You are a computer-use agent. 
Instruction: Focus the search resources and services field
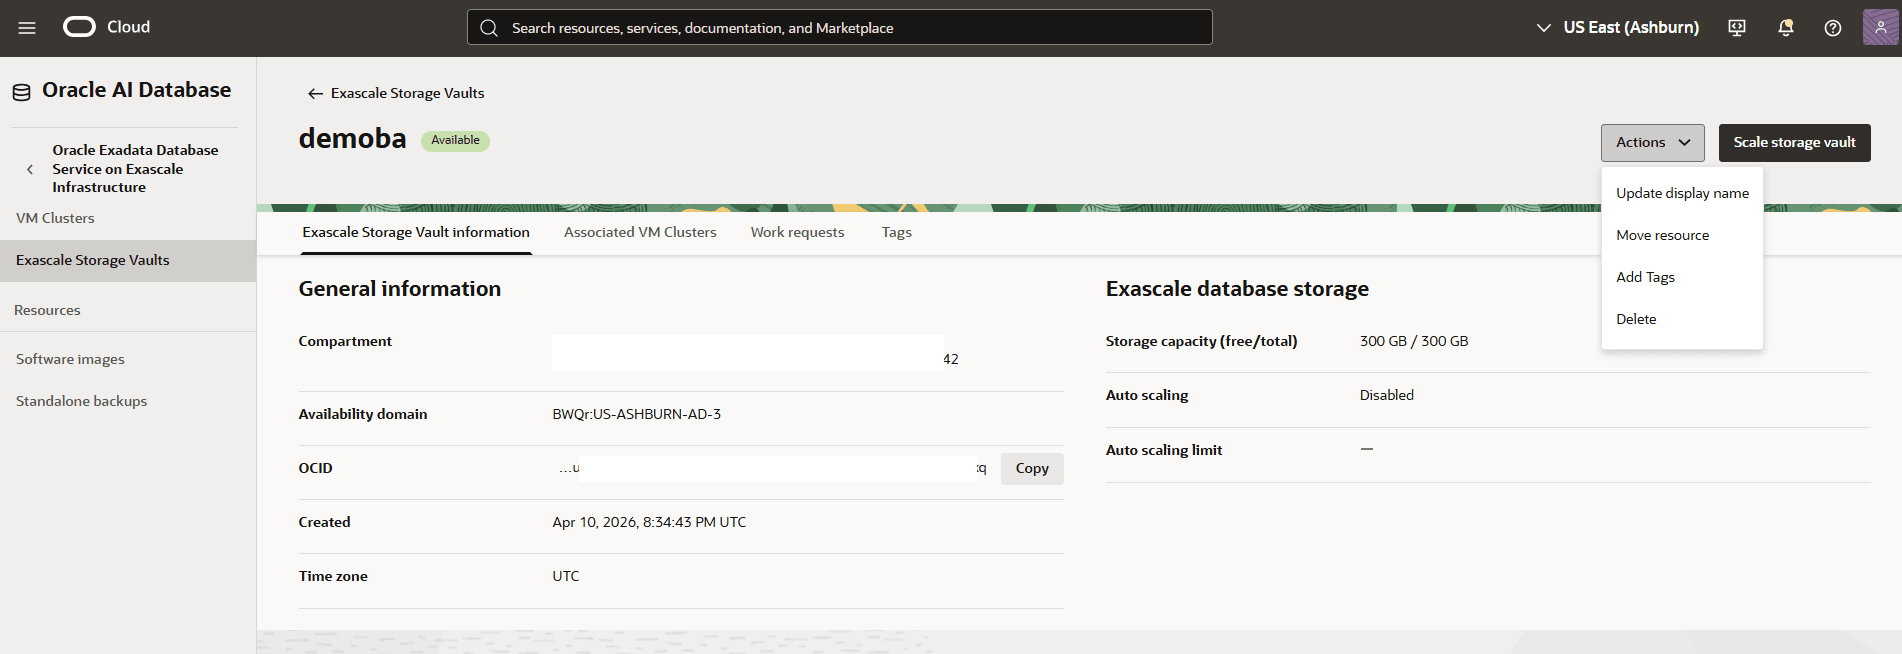pyautogui.click(x=840, y=27)
